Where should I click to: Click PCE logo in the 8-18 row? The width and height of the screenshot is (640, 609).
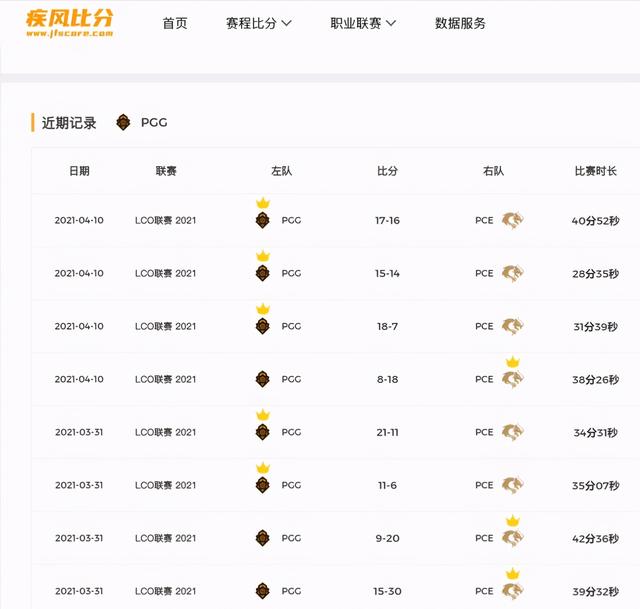click(512, 379)
